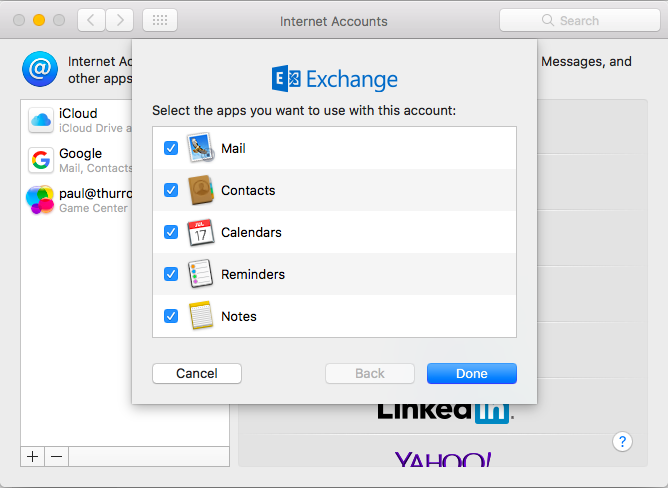Select the LinkedIn account type

click(x=446, y=412)
